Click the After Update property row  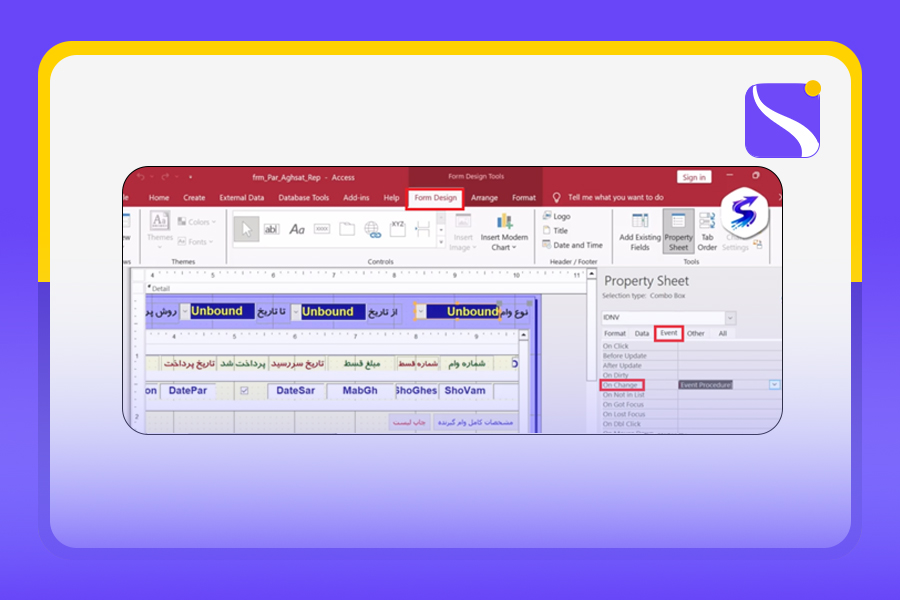click(691, 366)
